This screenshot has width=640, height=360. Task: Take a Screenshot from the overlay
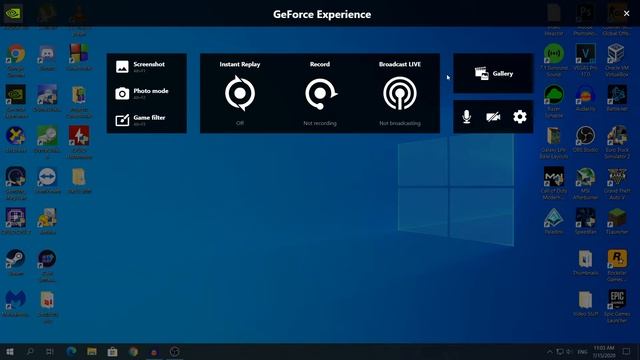coord(140,67)
